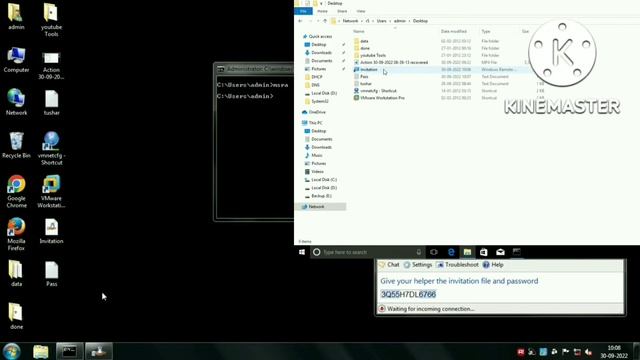Open the admin folder desktop icon
The width and height of the screenshot is (640, 360).
(16, 17)
